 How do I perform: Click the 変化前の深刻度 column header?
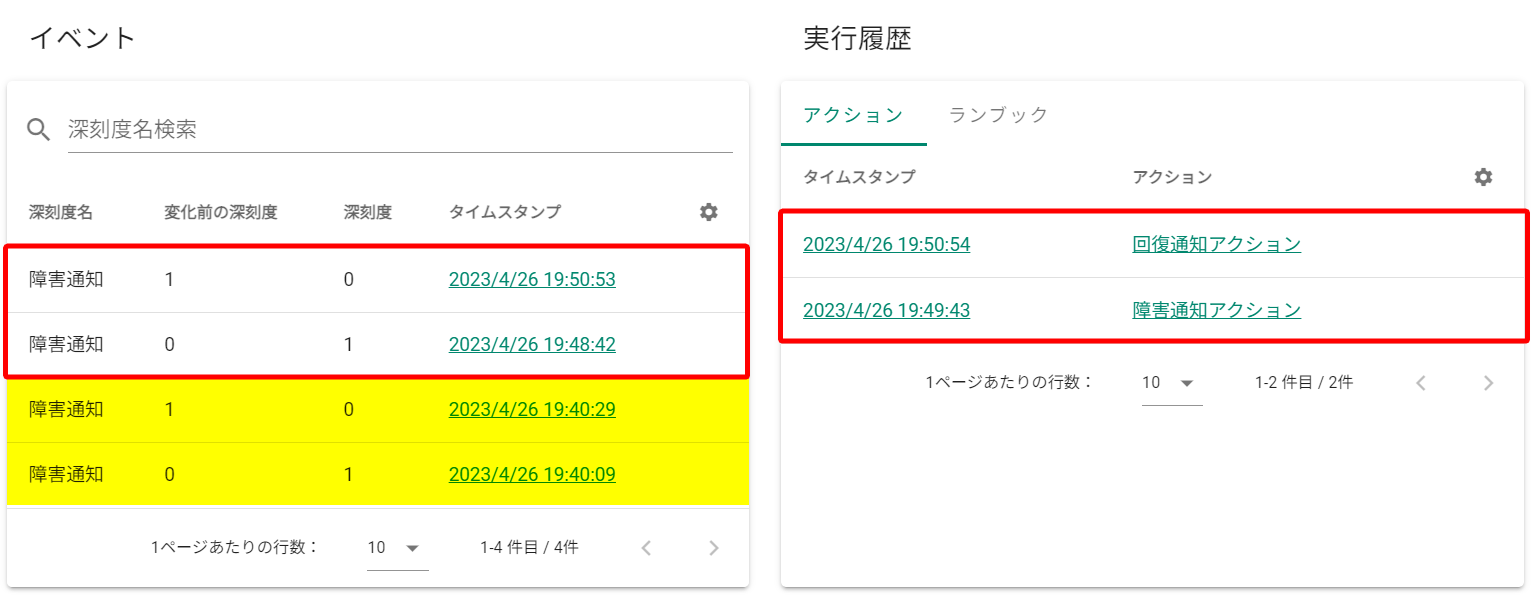coord(220,212)
